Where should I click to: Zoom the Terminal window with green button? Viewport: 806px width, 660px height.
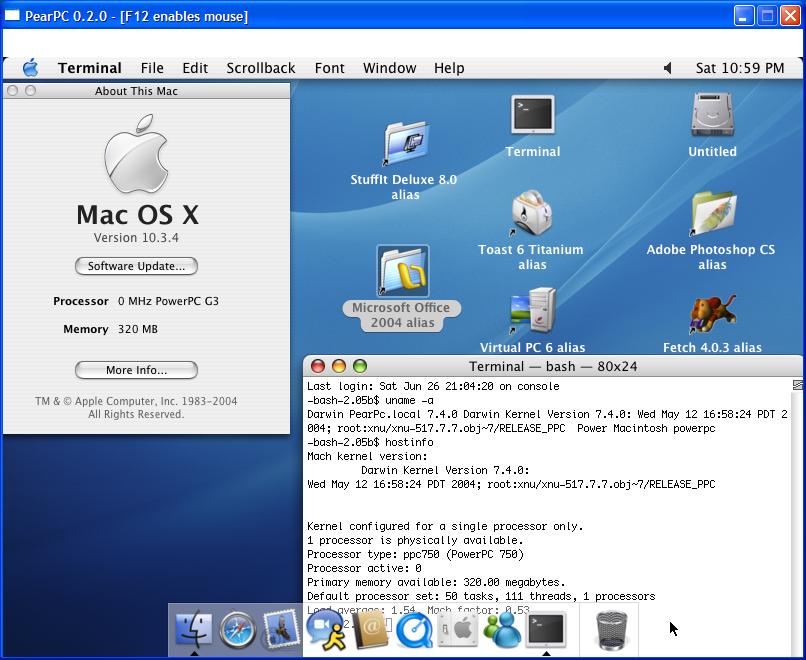click(x=360, y=366)
